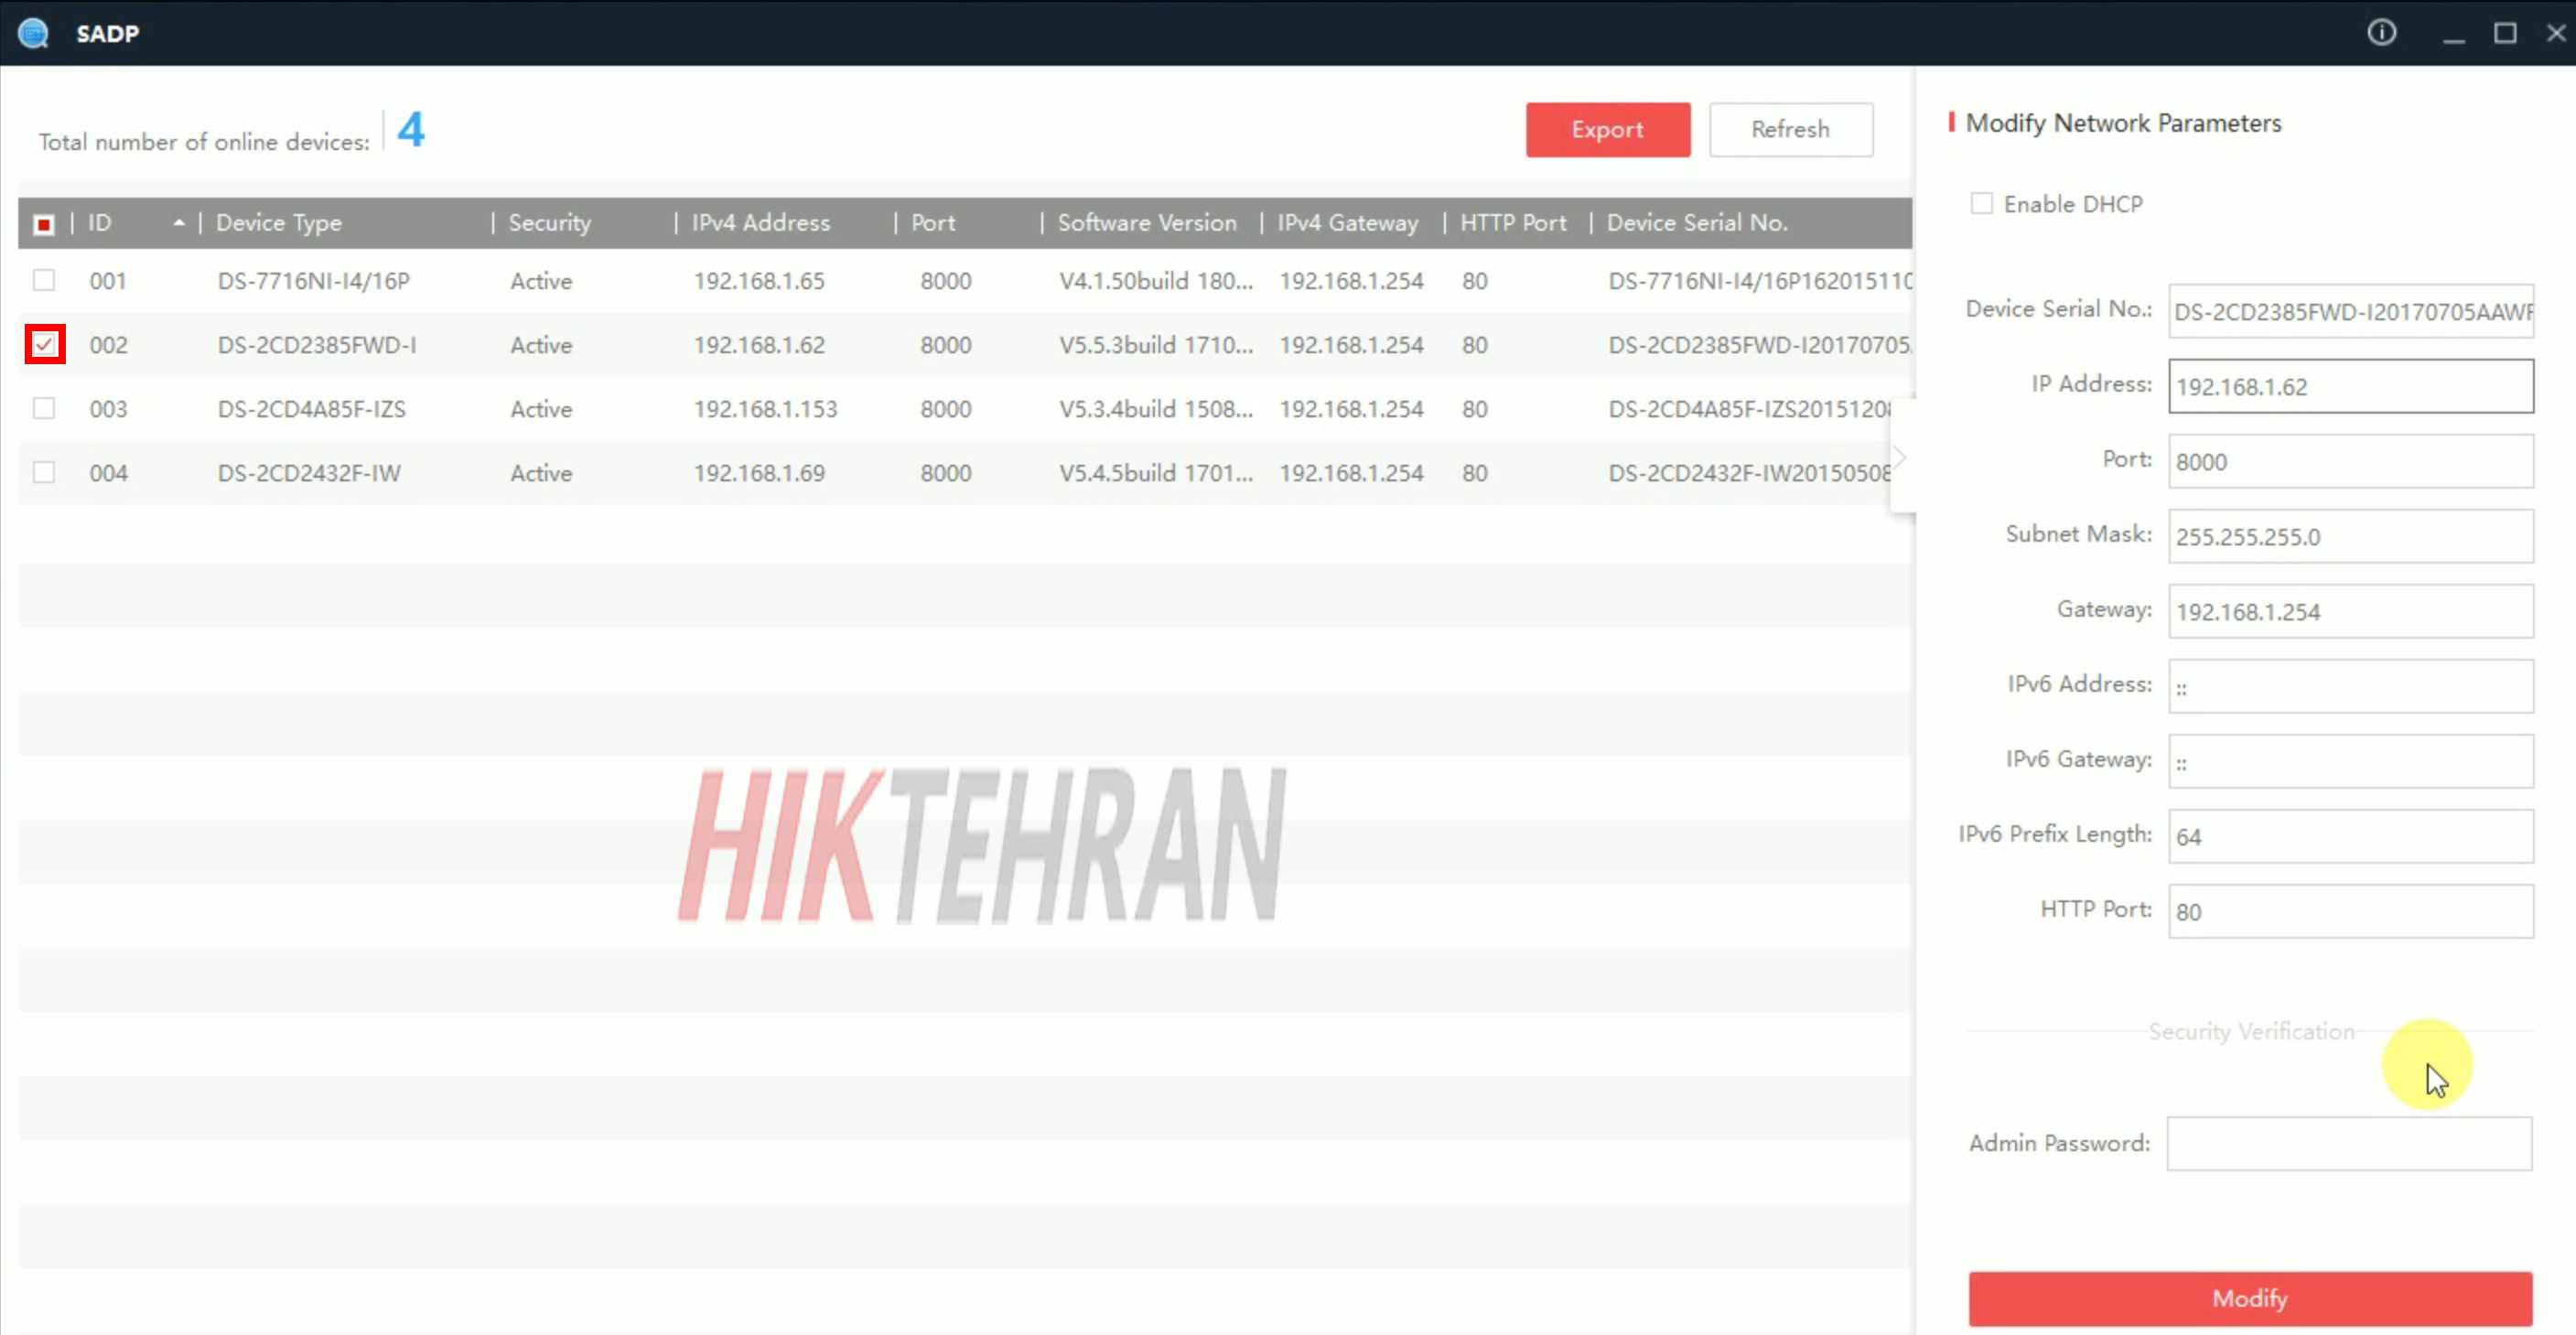Select device type DS-2CD2432F-IW
The width and height of the screenshot is (2576, 1335).
tap(309, 473)
